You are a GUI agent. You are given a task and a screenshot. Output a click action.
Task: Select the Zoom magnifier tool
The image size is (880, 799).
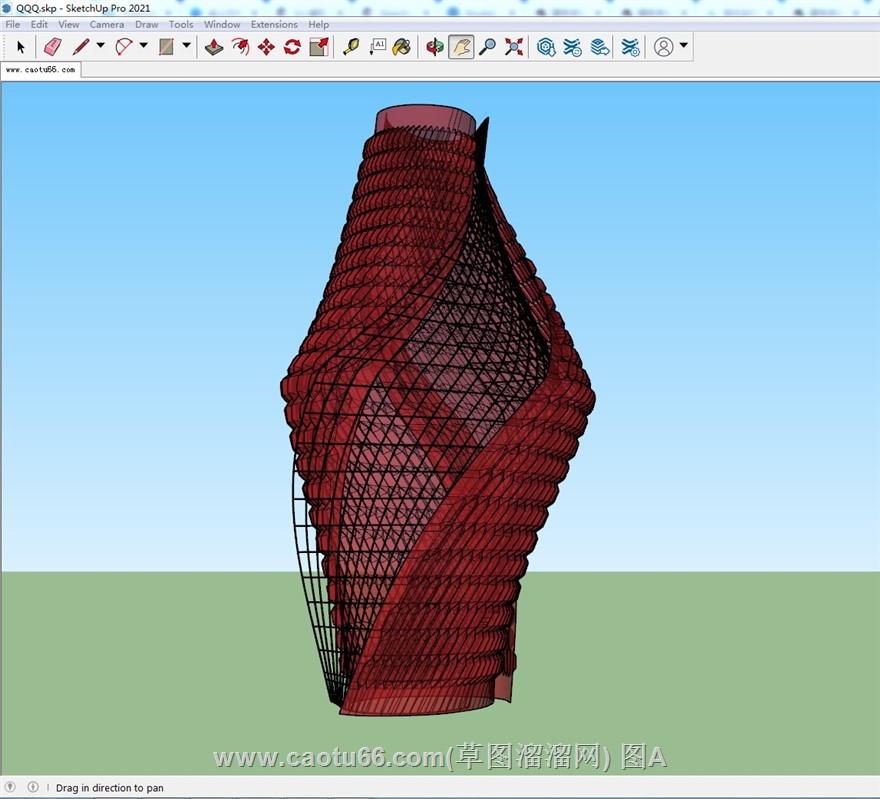487,47
